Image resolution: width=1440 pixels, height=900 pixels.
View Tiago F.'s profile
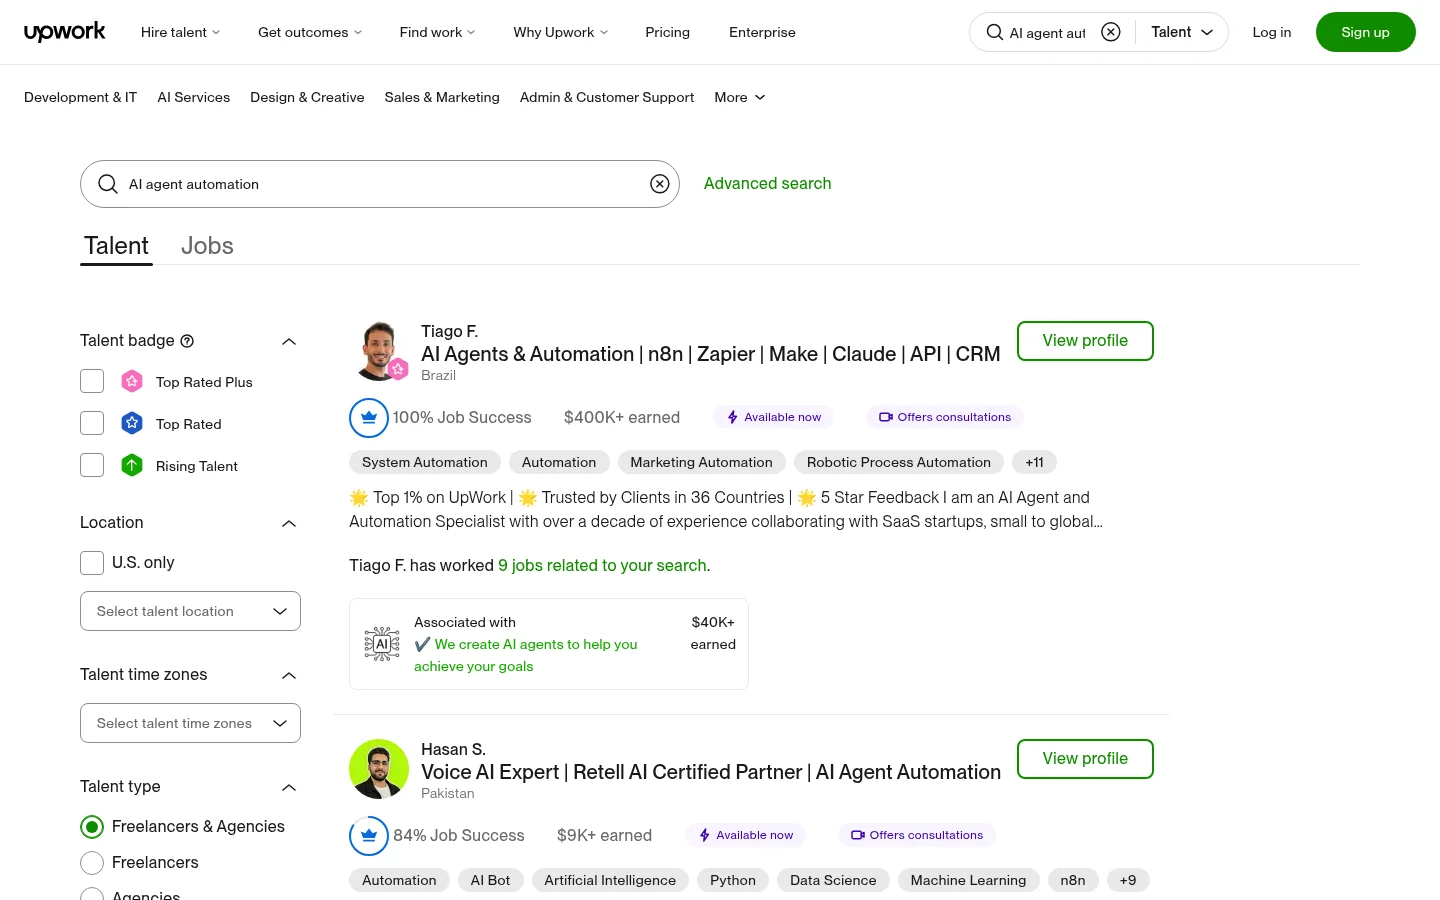tap(1085, 340)
